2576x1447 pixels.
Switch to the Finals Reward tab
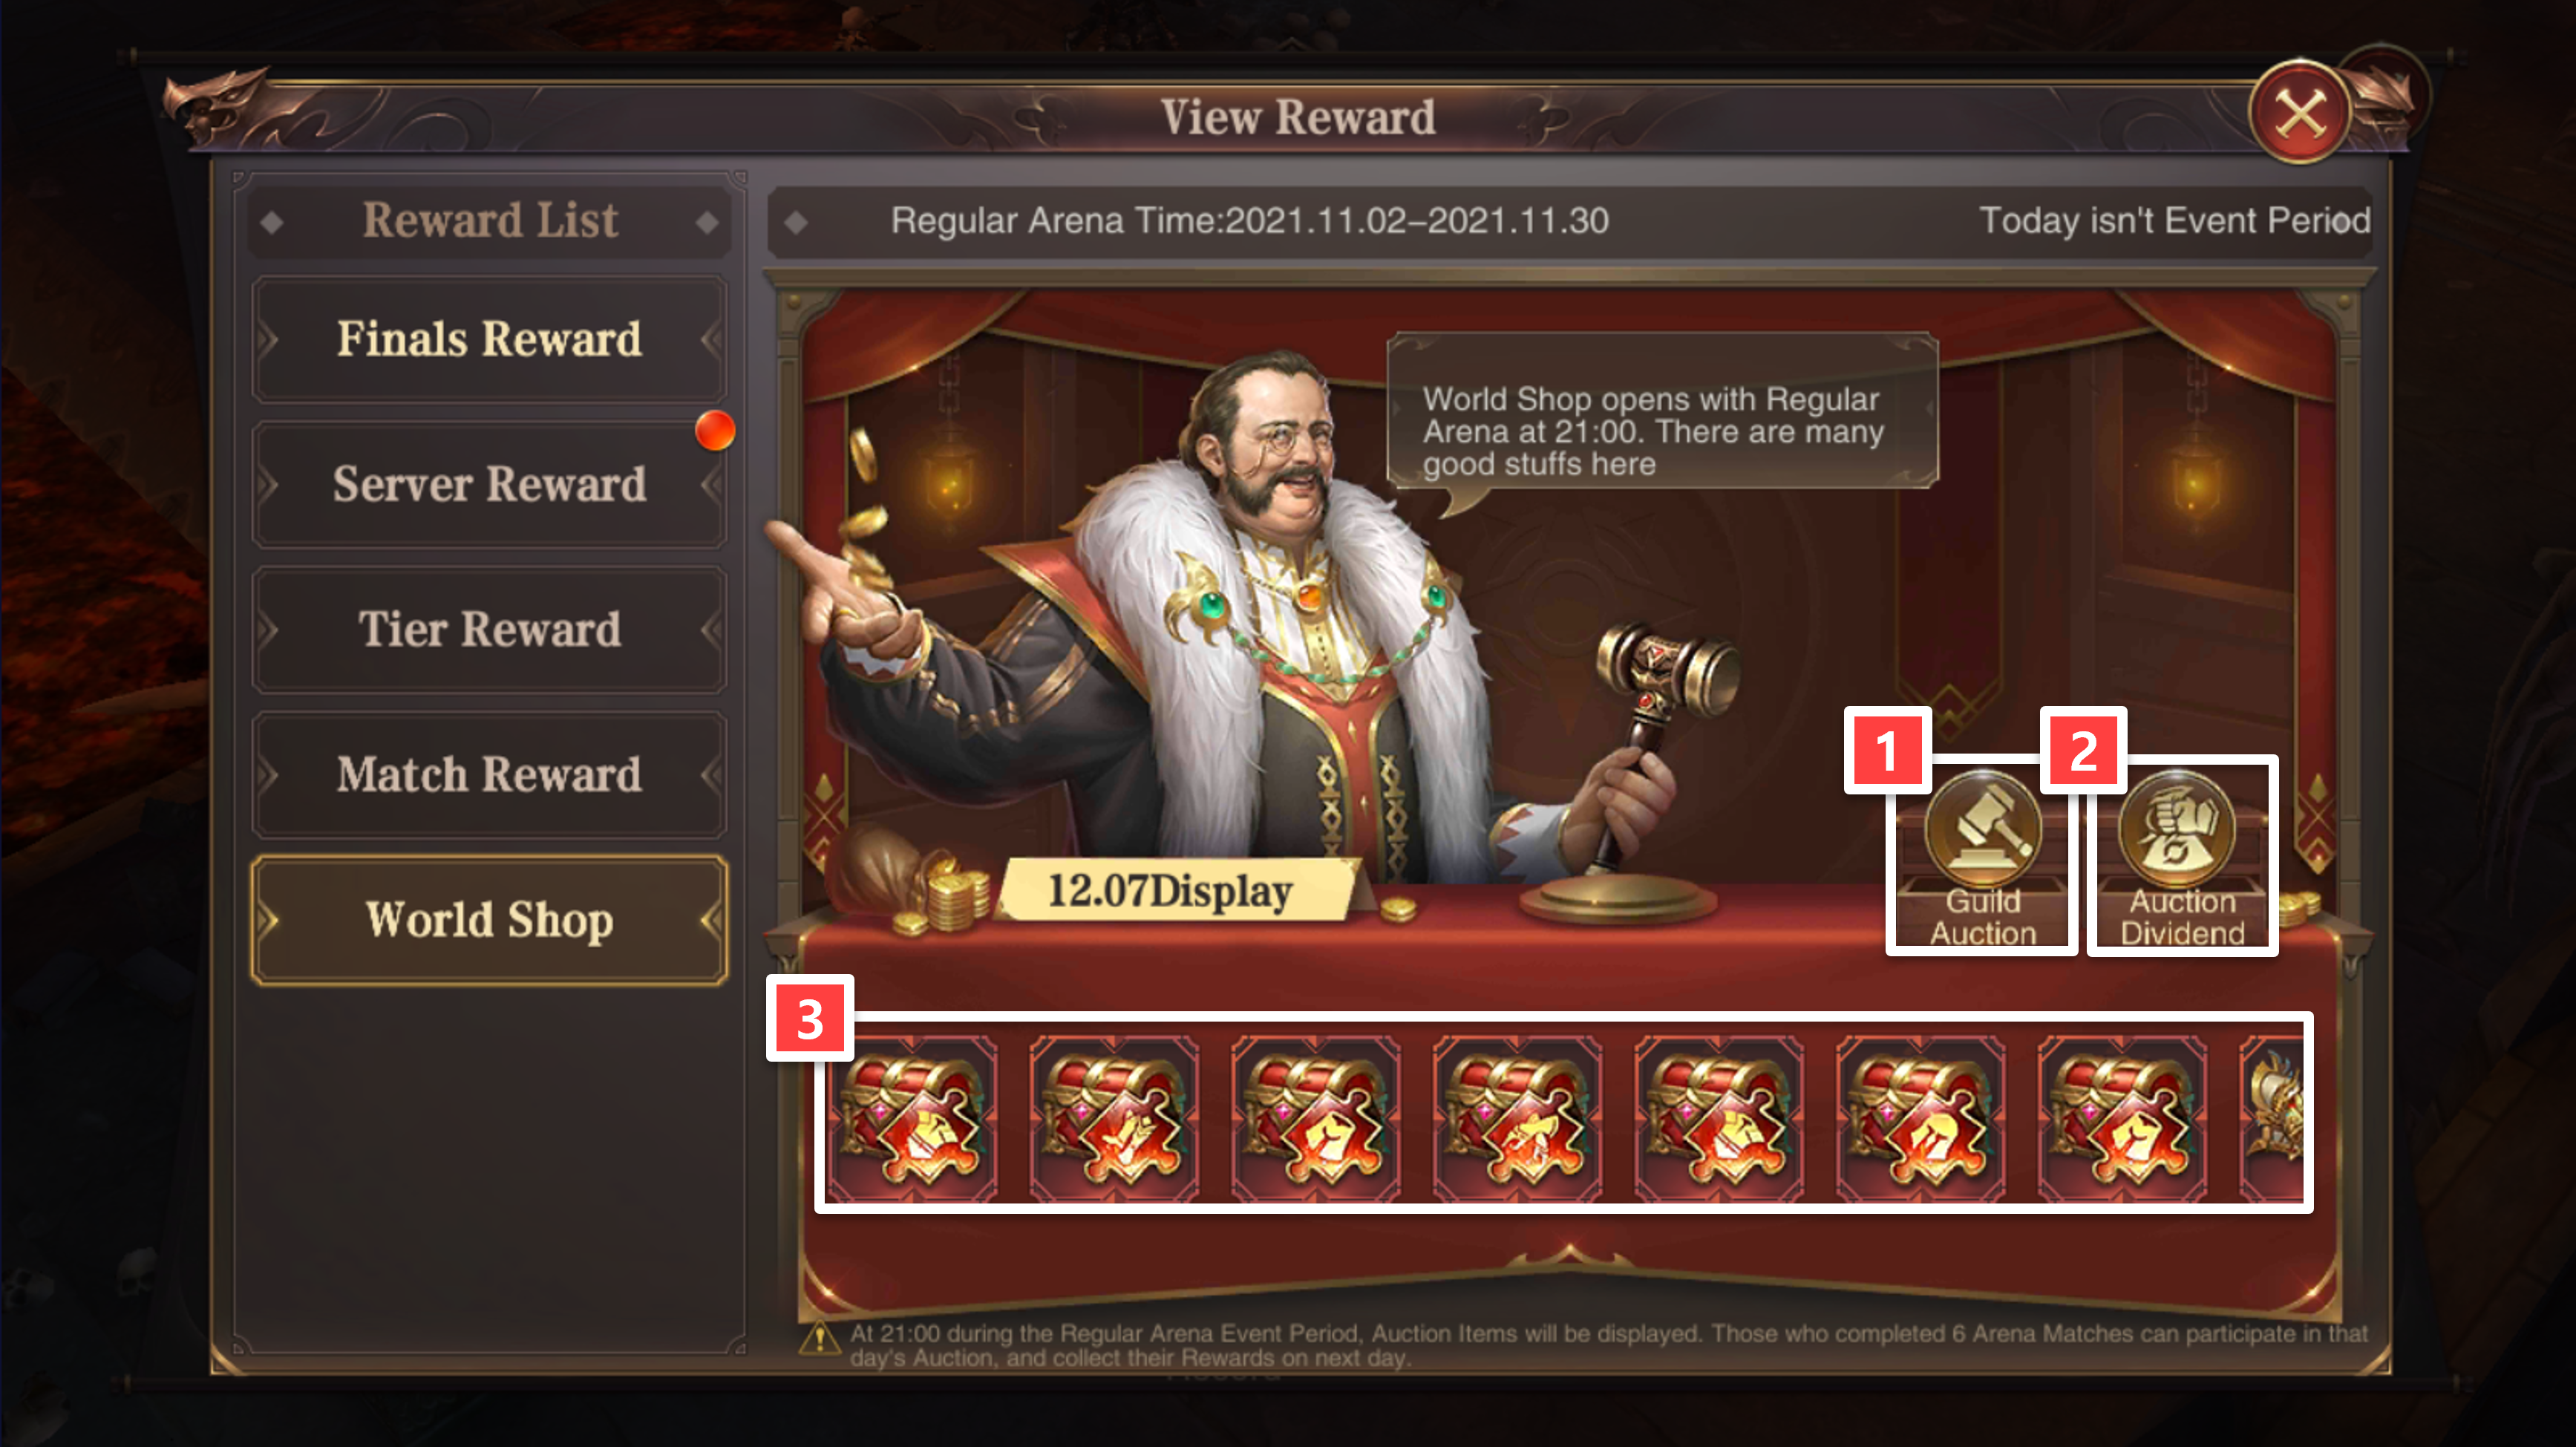489,339
